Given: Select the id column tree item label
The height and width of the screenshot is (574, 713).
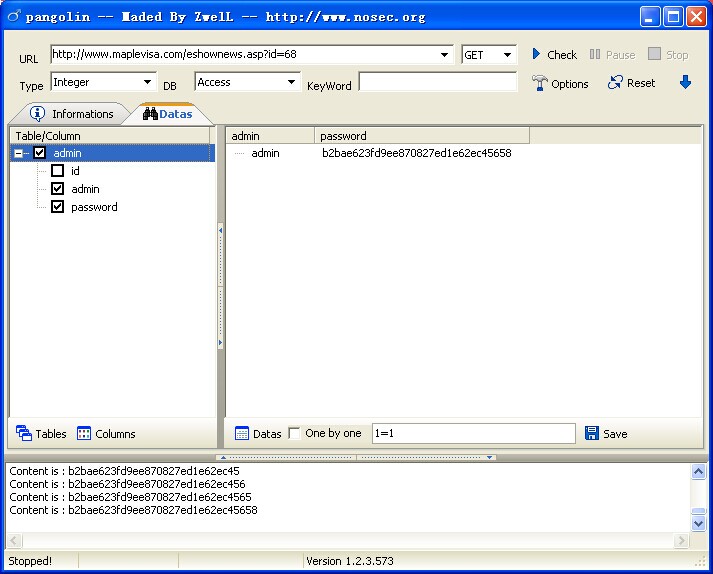Looking at the screenshot, I should click(75, 171).
